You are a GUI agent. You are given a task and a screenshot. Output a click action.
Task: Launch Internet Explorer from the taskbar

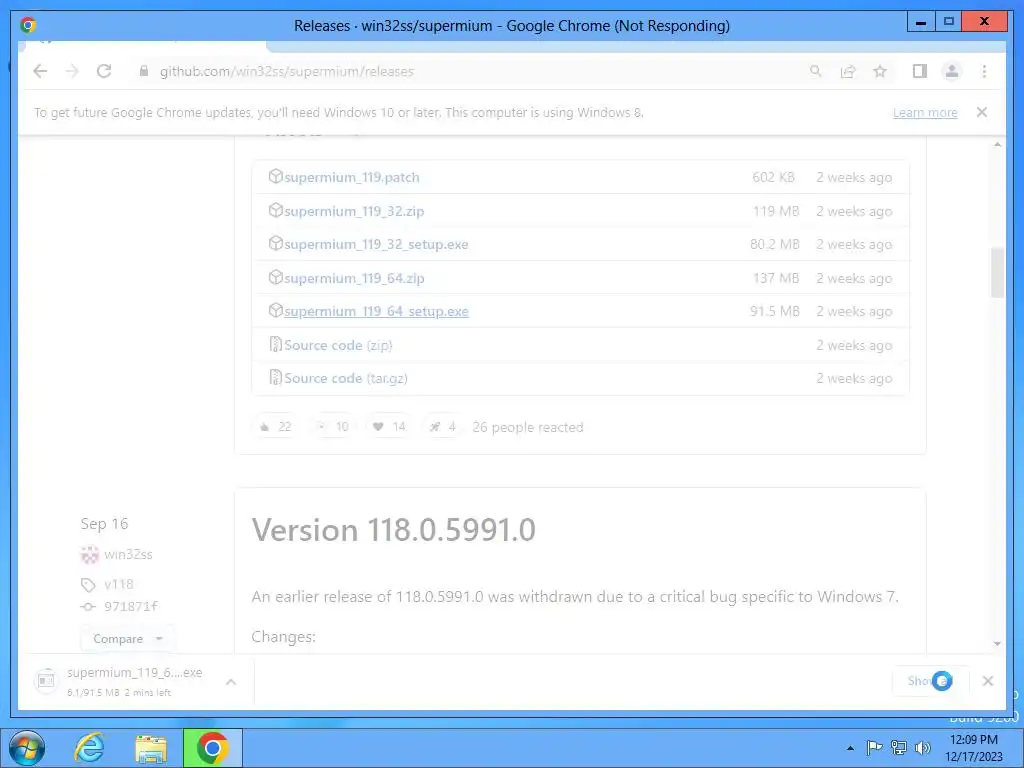(89, 748)
